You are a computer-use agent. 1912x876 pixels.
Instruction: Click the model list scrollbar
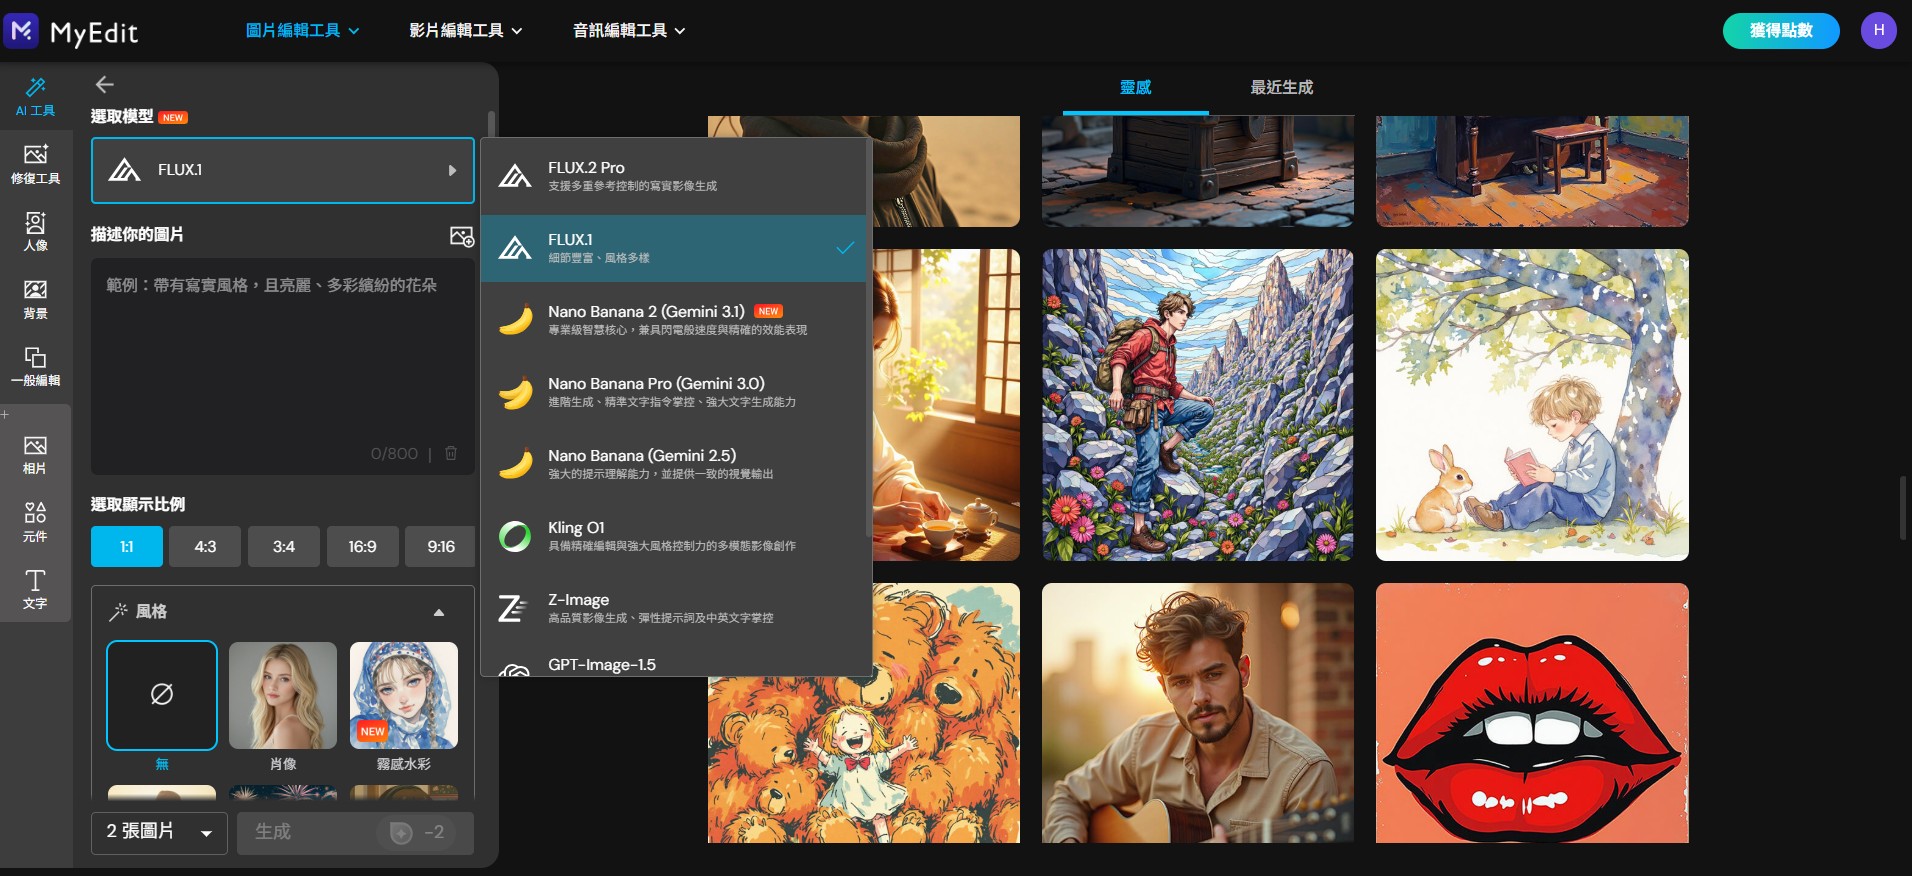868,340
